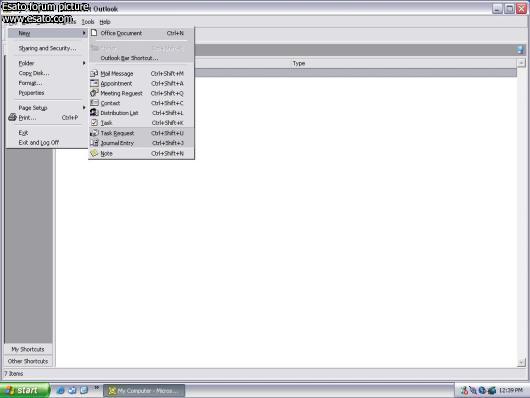The width and height of the screenshot is (530, 398).
Task: Choose Exit and Log Off
Action: [39, 142]
